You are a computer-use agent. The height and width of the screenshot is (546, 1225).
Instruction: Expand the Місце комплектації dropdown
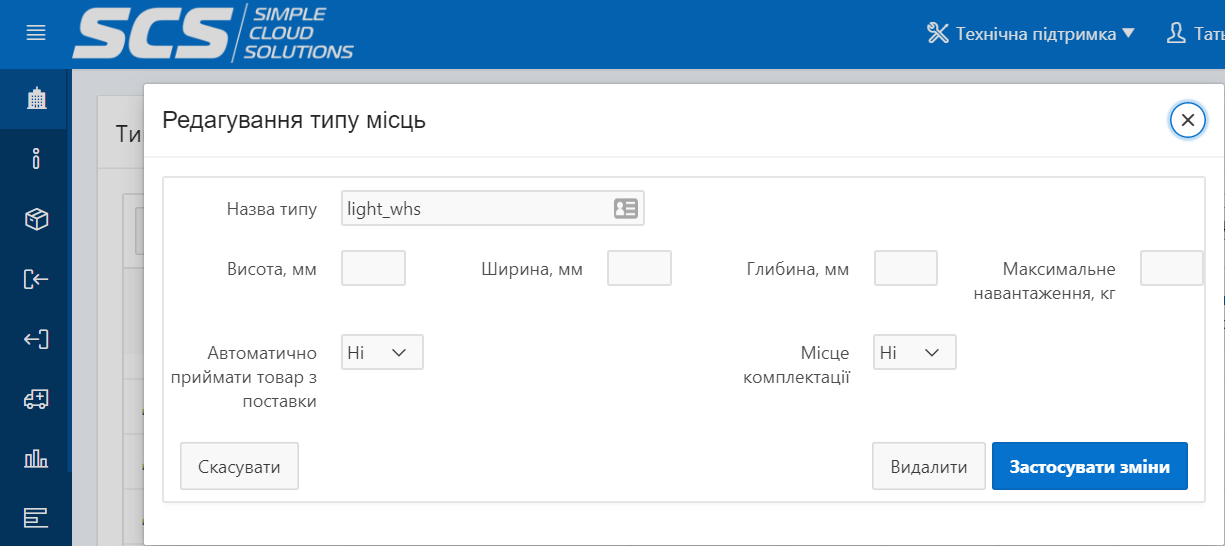click(x=914, y=352)
